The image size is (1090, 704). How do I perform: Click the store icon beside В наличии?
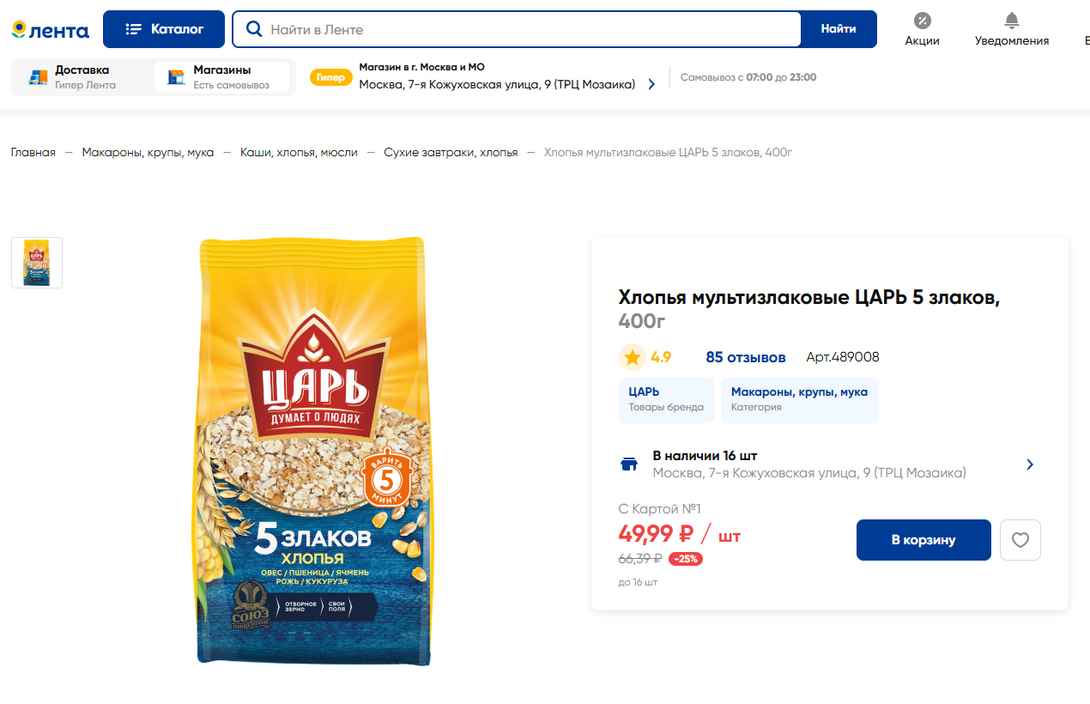tap(629, 464)
